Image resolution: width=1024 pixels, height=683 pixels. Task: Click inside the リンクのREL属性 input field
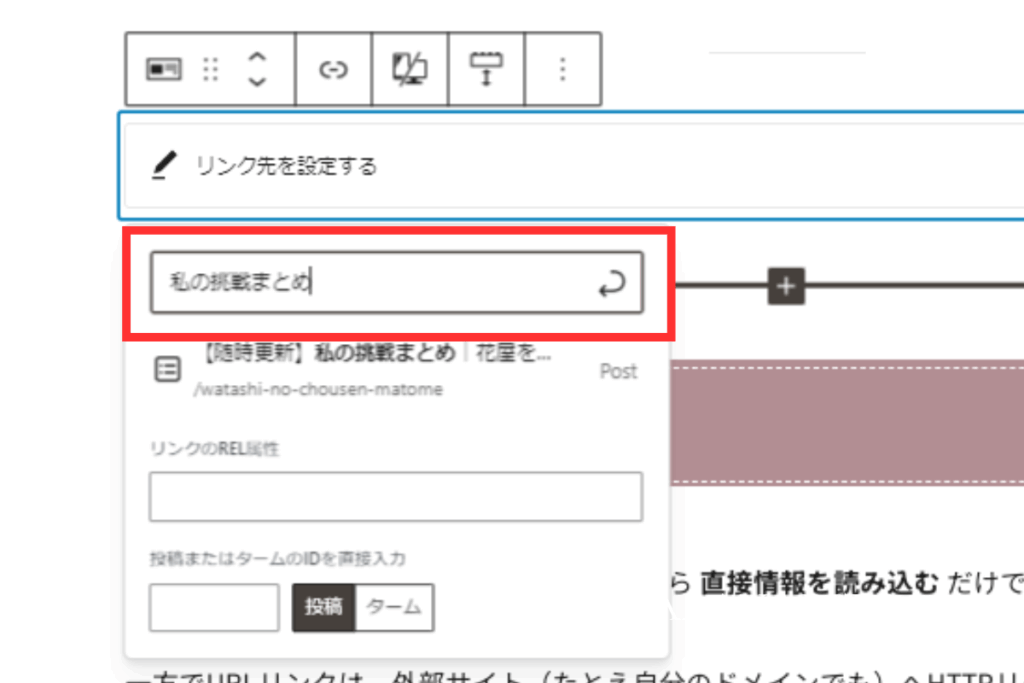(x=394, y=496)
